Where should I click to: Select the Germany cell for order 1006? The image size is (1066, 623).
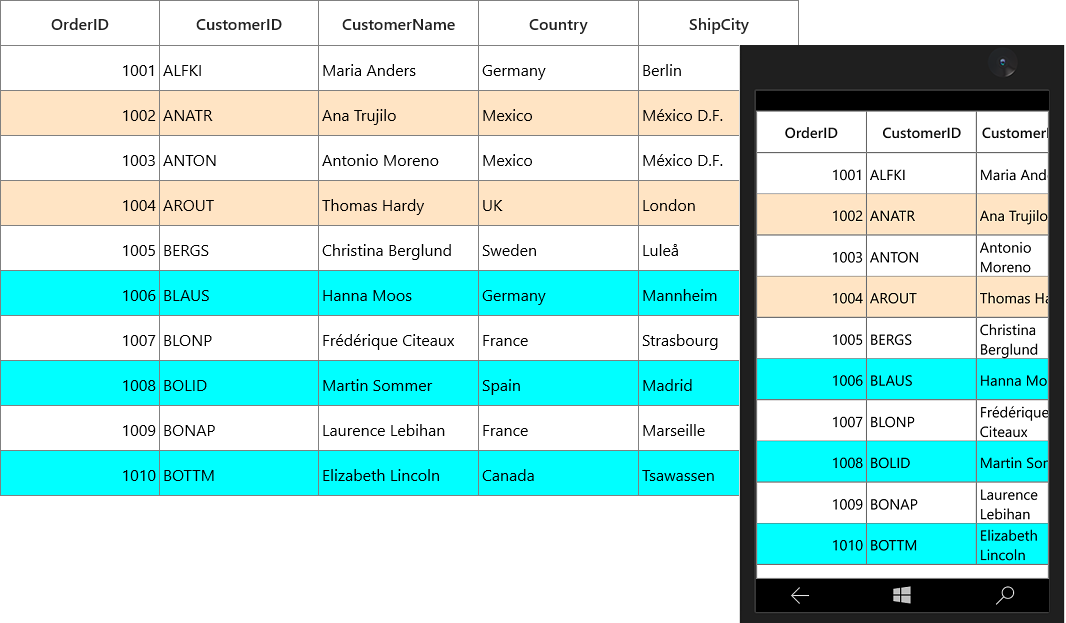[558, 294]
